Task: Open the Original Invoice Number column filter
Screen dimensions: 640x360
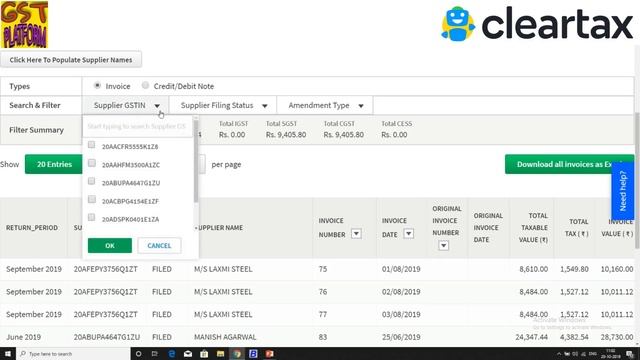Action: tap(444, 245)
